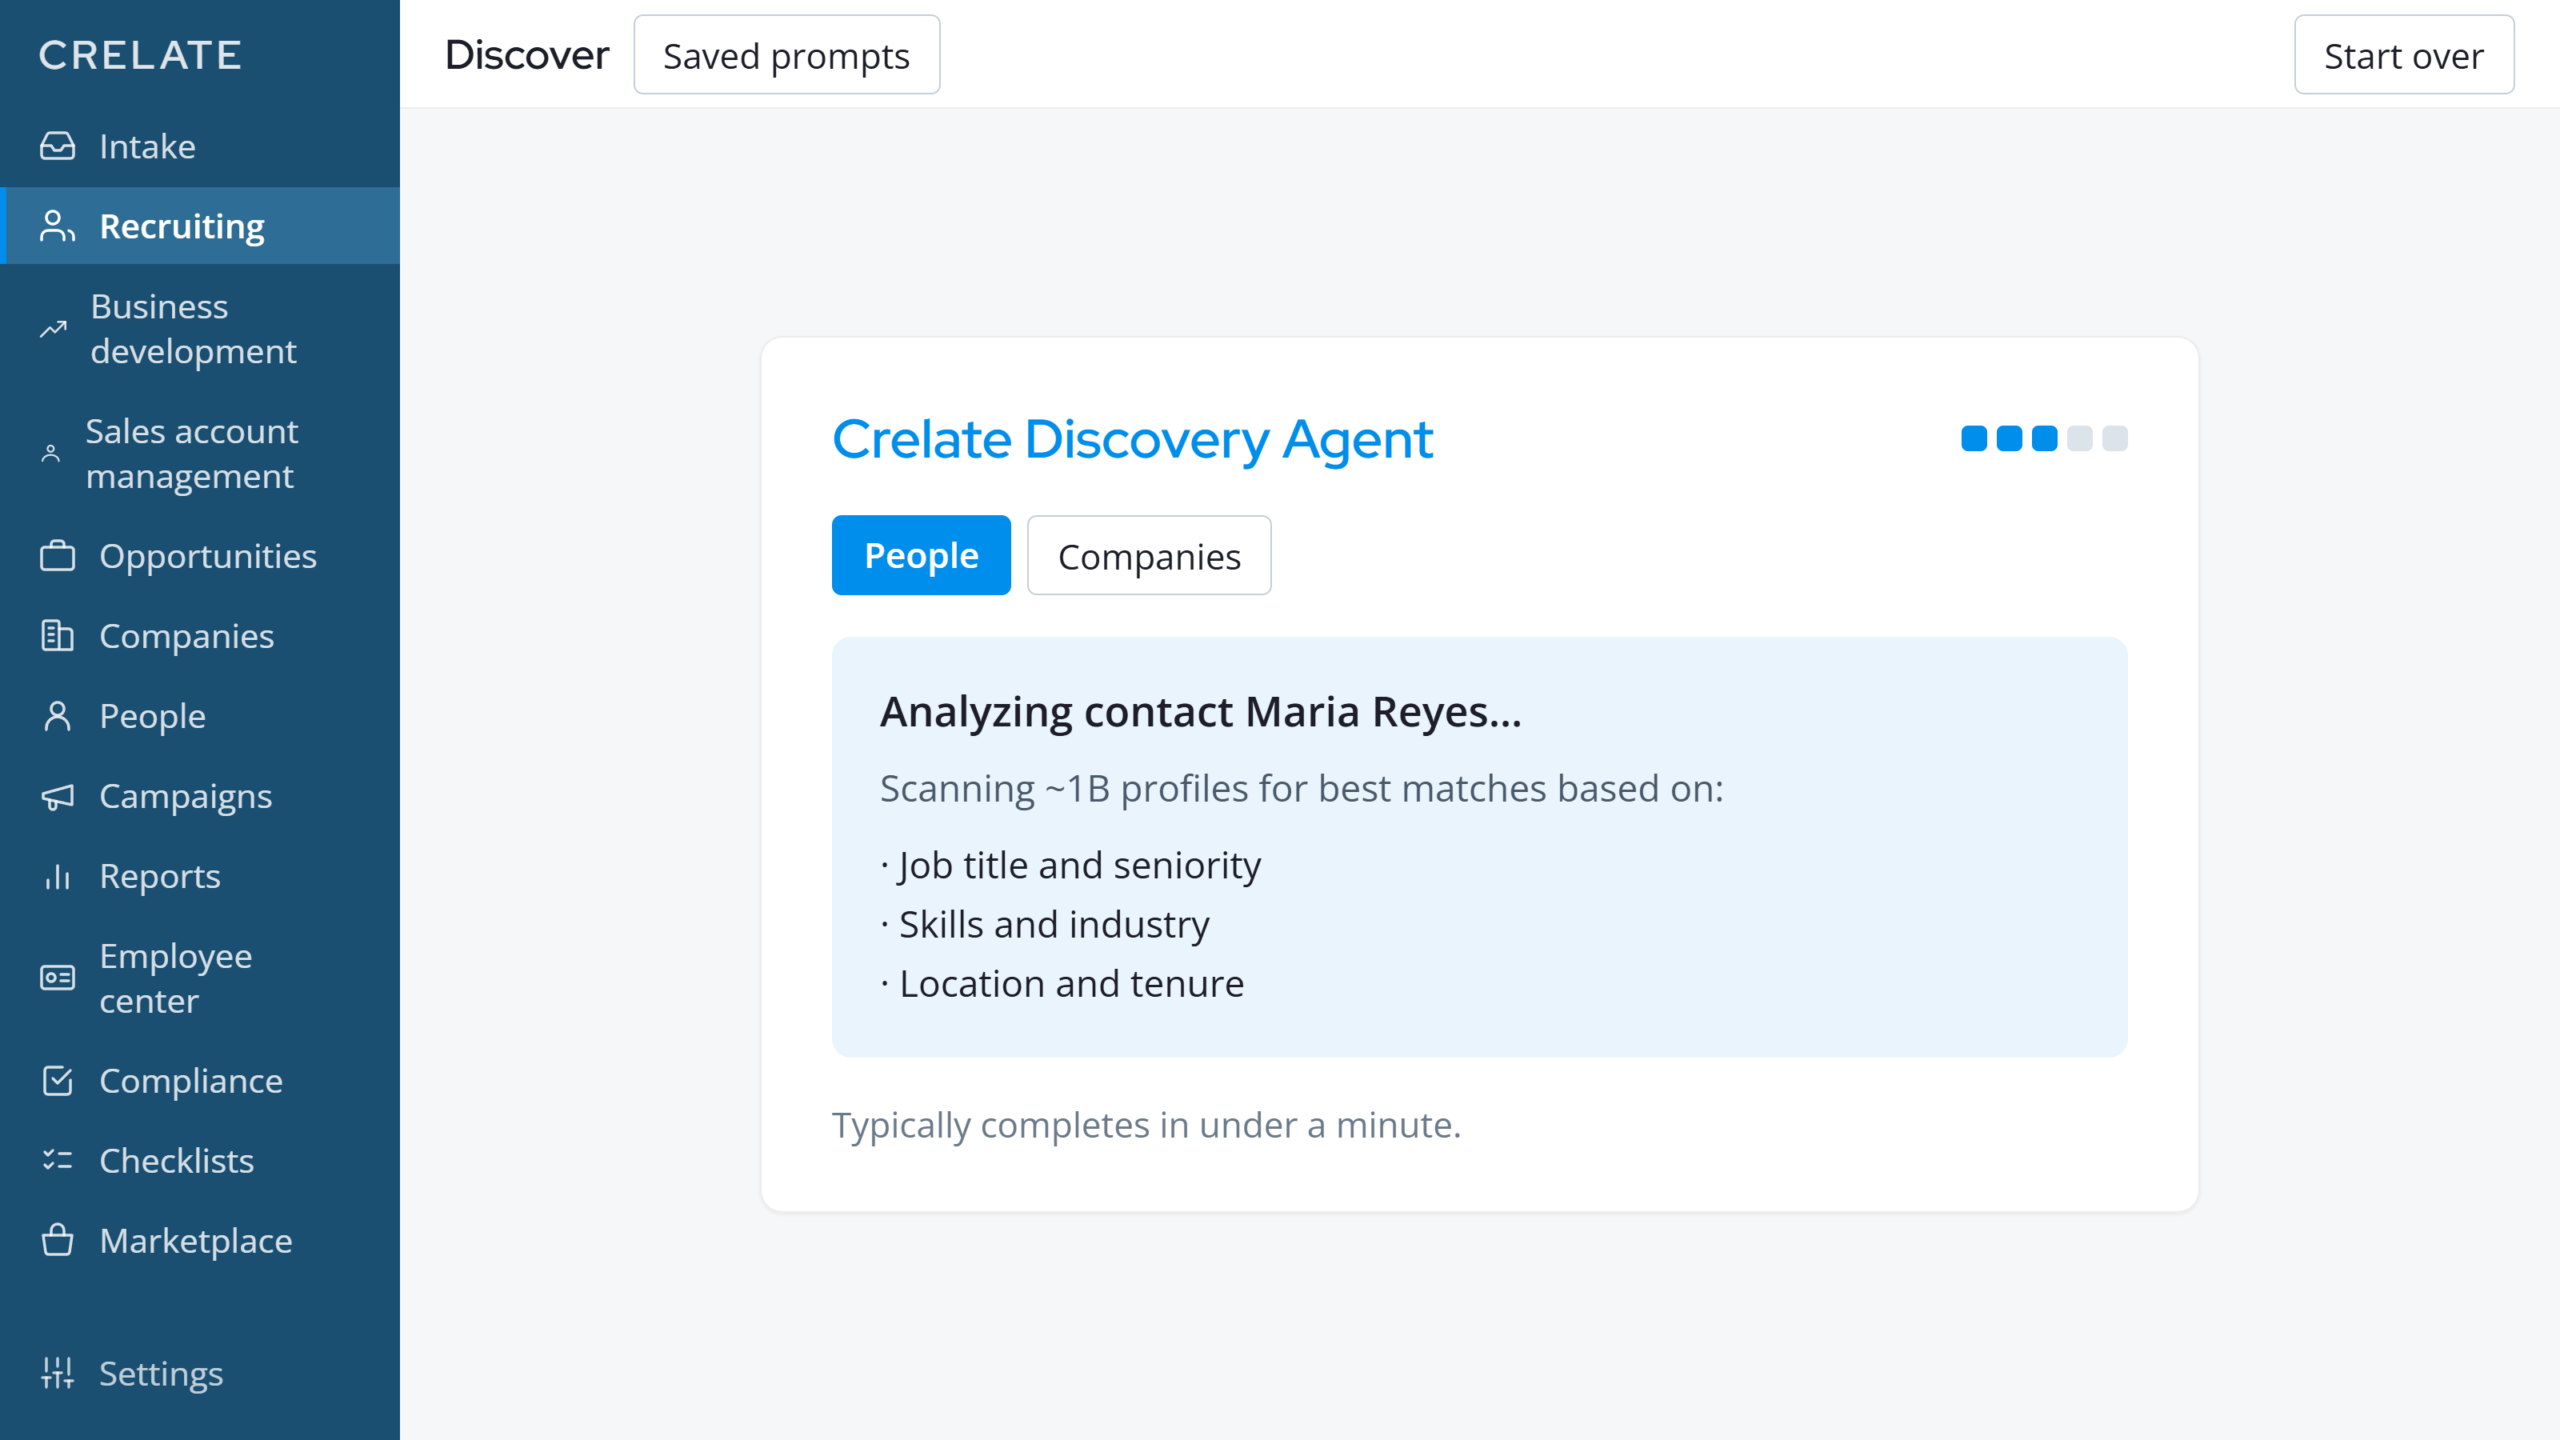Click the Sales account management person icon
2560x1440 pixels.
(51, 454)
